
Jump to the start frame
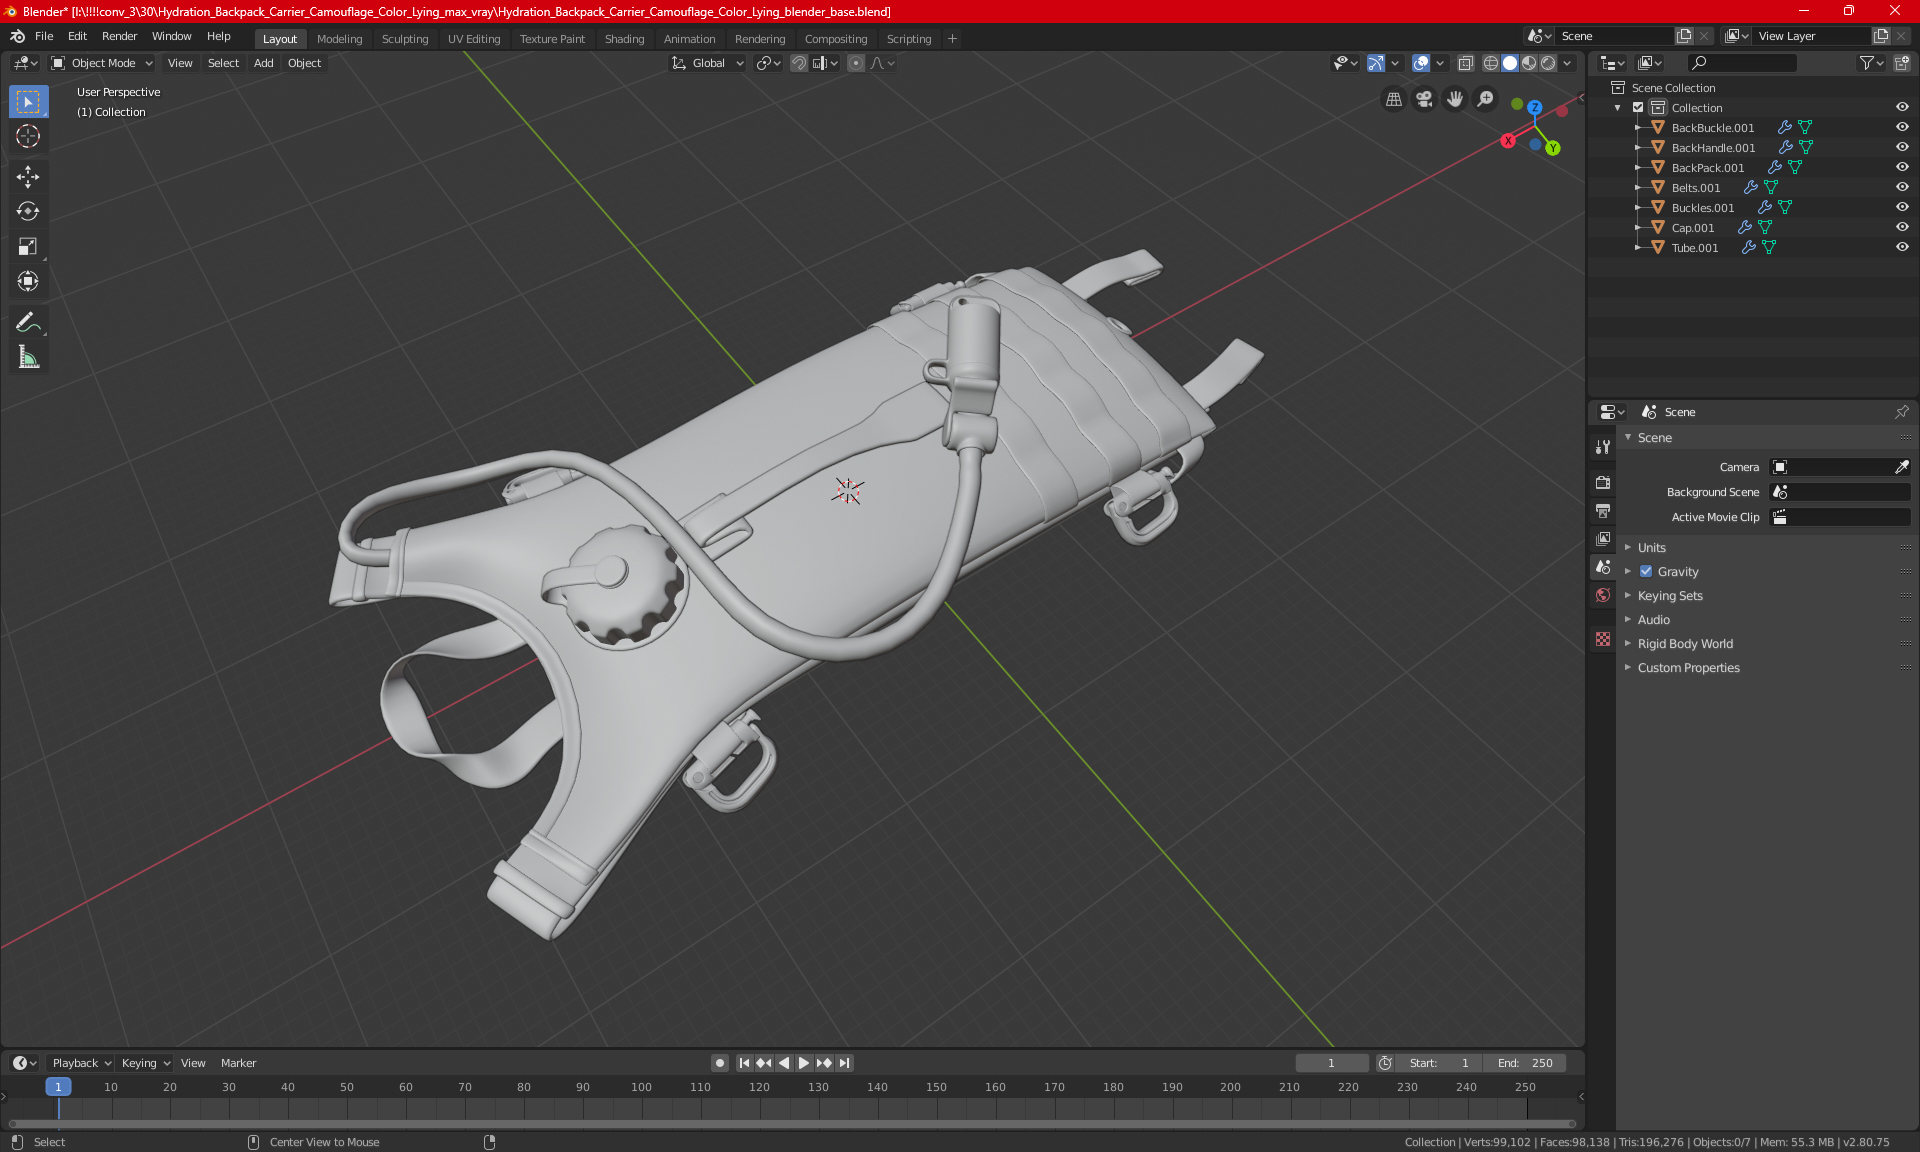coord(744,1063)
